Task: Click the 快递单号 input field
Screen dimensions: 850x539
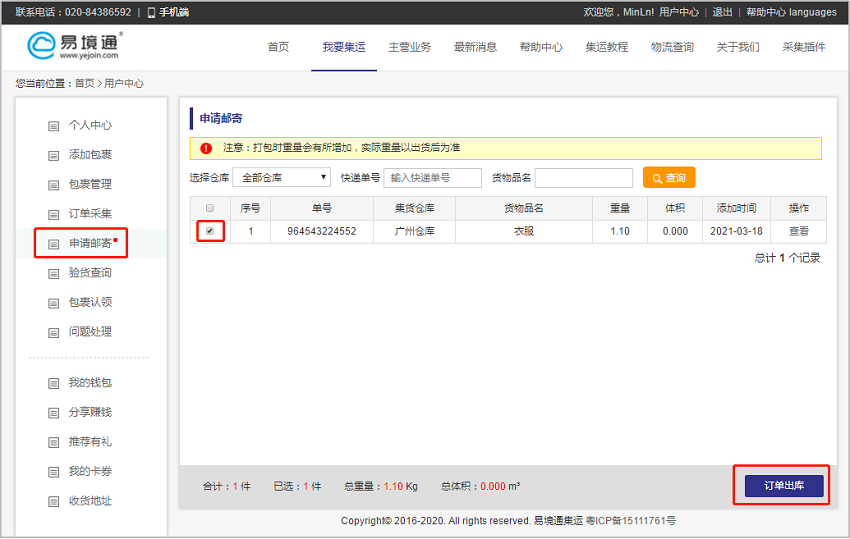Action: (432, 178)
